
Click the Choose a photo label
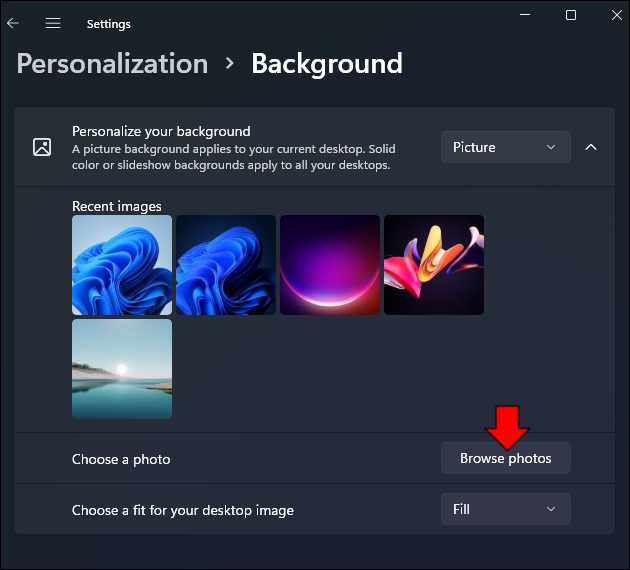click(121, 459)
